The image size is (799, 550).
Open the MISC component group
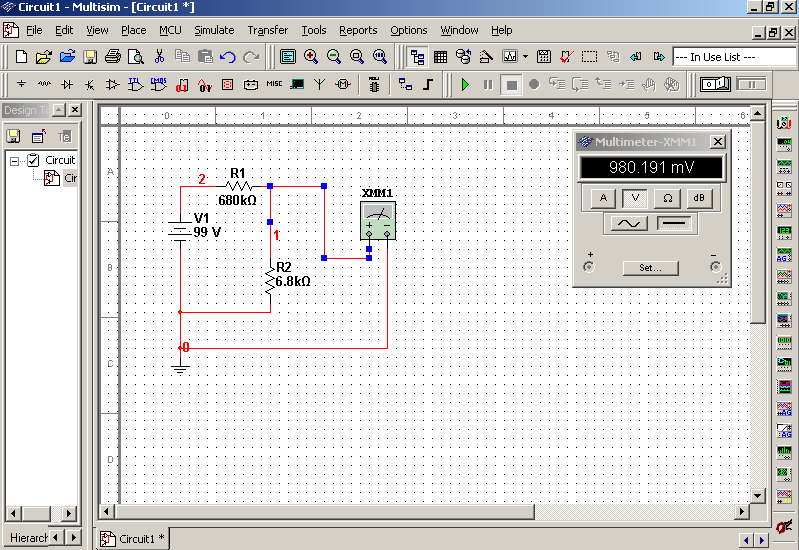(274, 84)
